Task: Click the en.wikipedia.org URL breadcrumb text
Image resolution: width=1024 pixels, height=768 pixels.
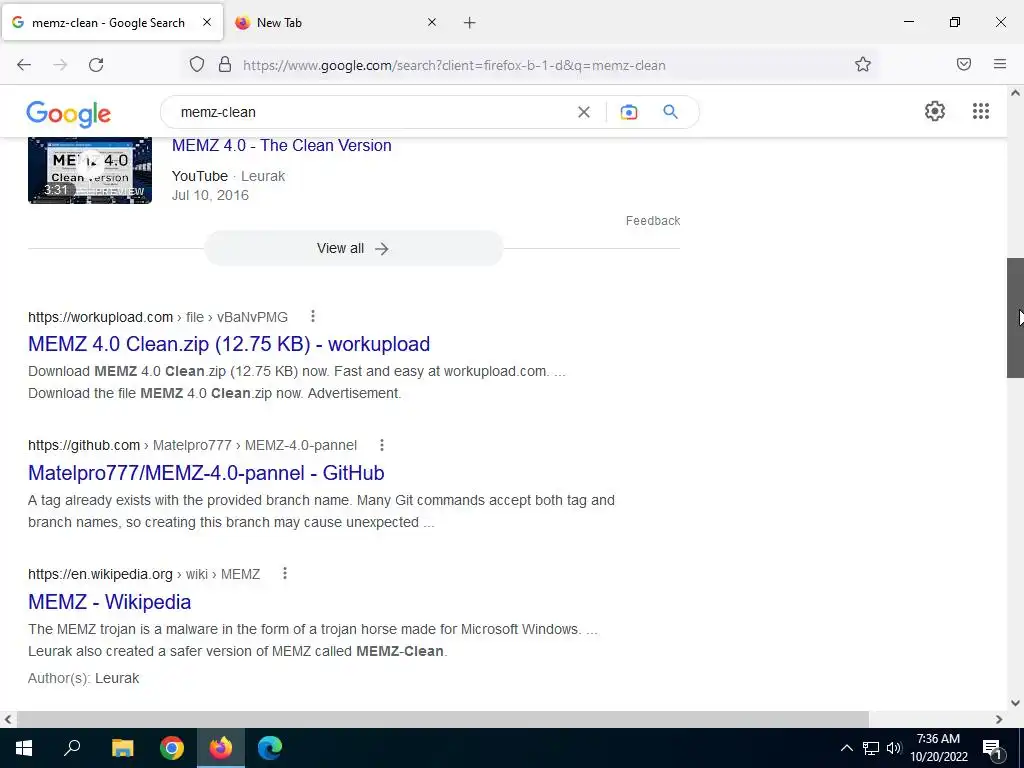Action: 144,574
